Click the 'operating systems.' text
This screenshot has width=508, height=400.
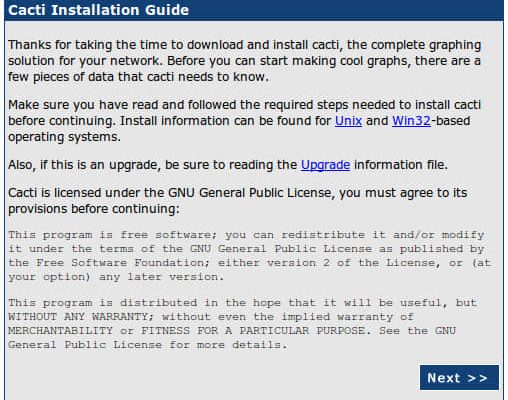[64, 137]
